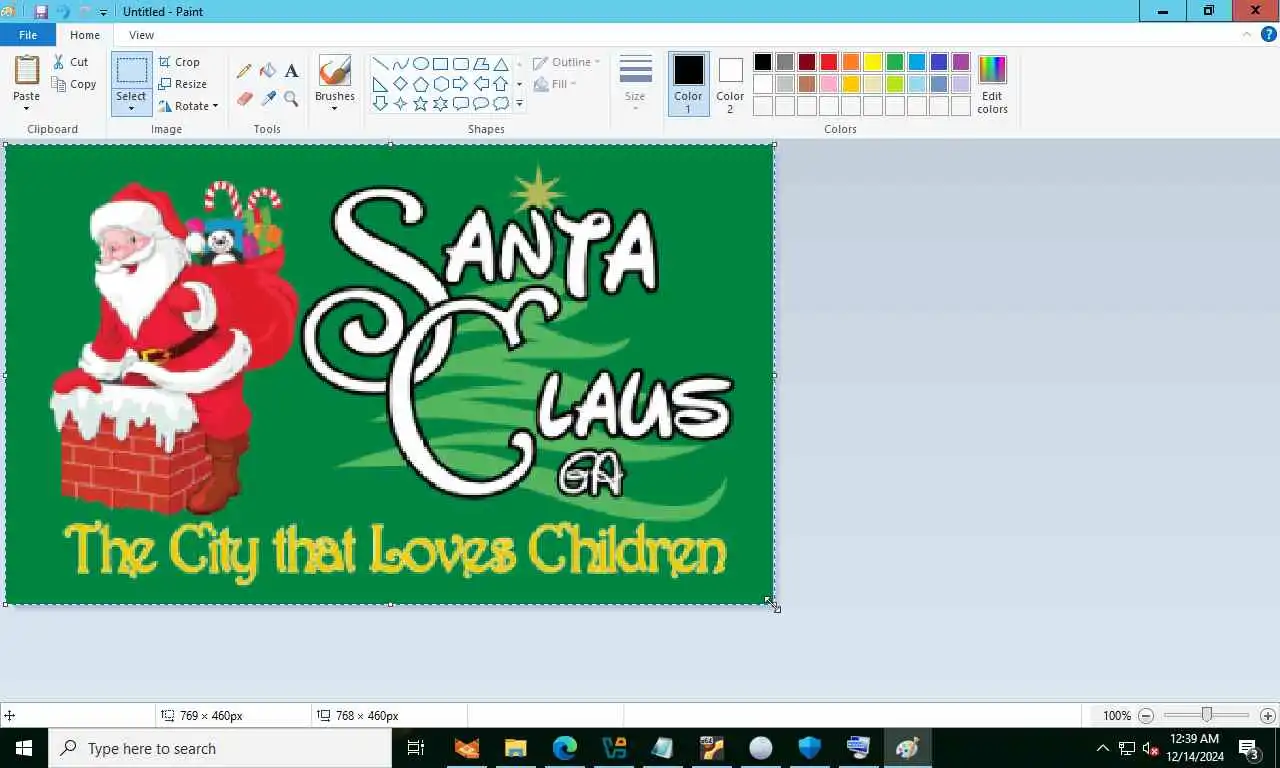Select the Diamond shape

point(400,84)
